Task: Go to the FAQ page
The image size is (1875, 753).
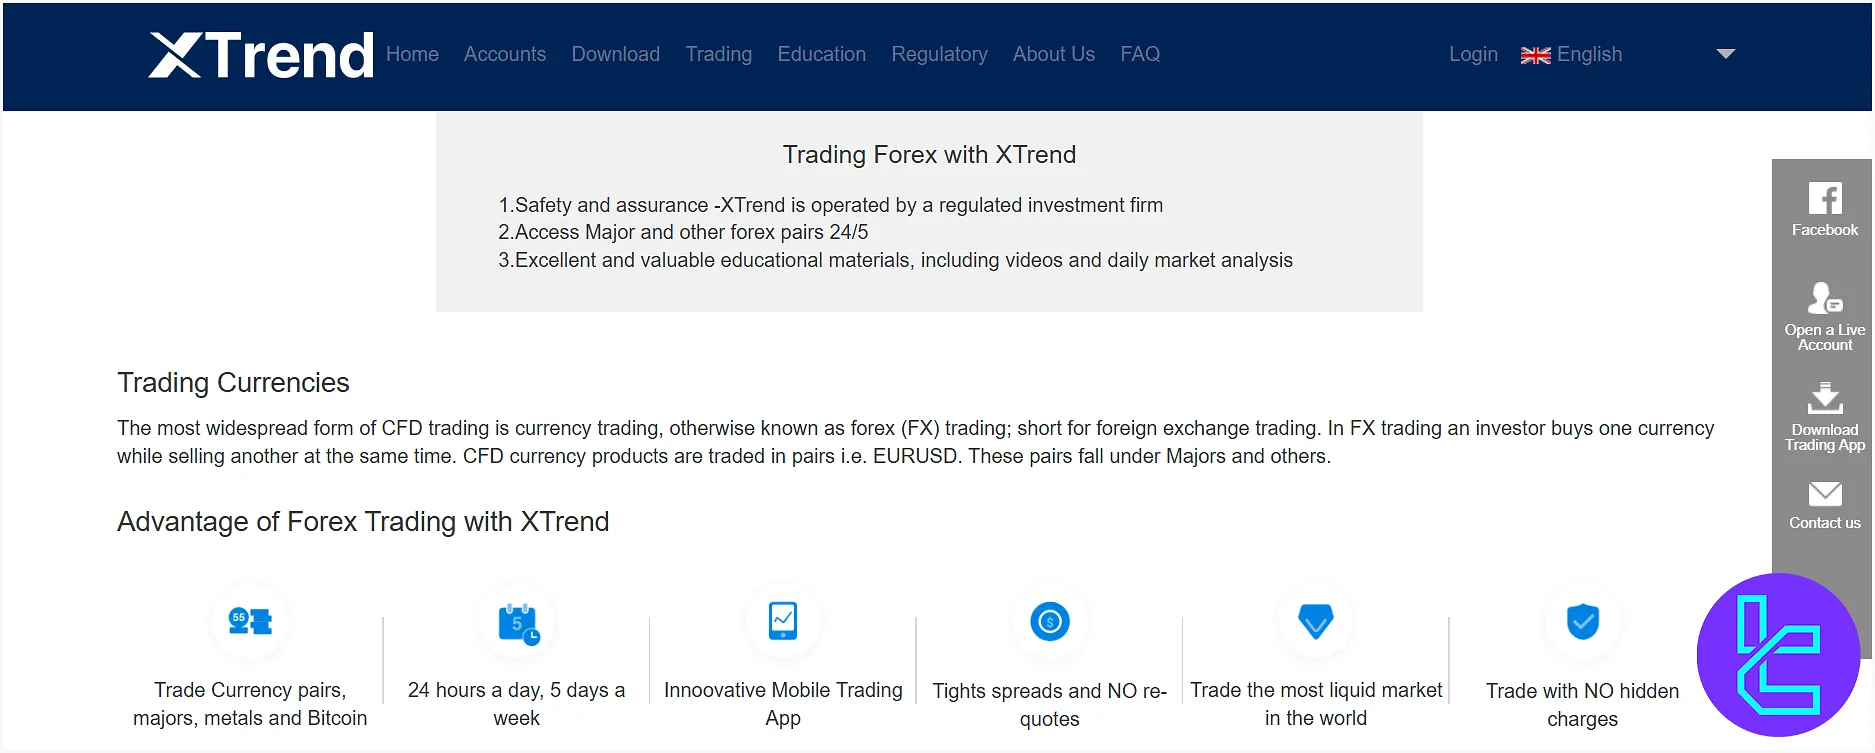Action: coord(1140,54)
